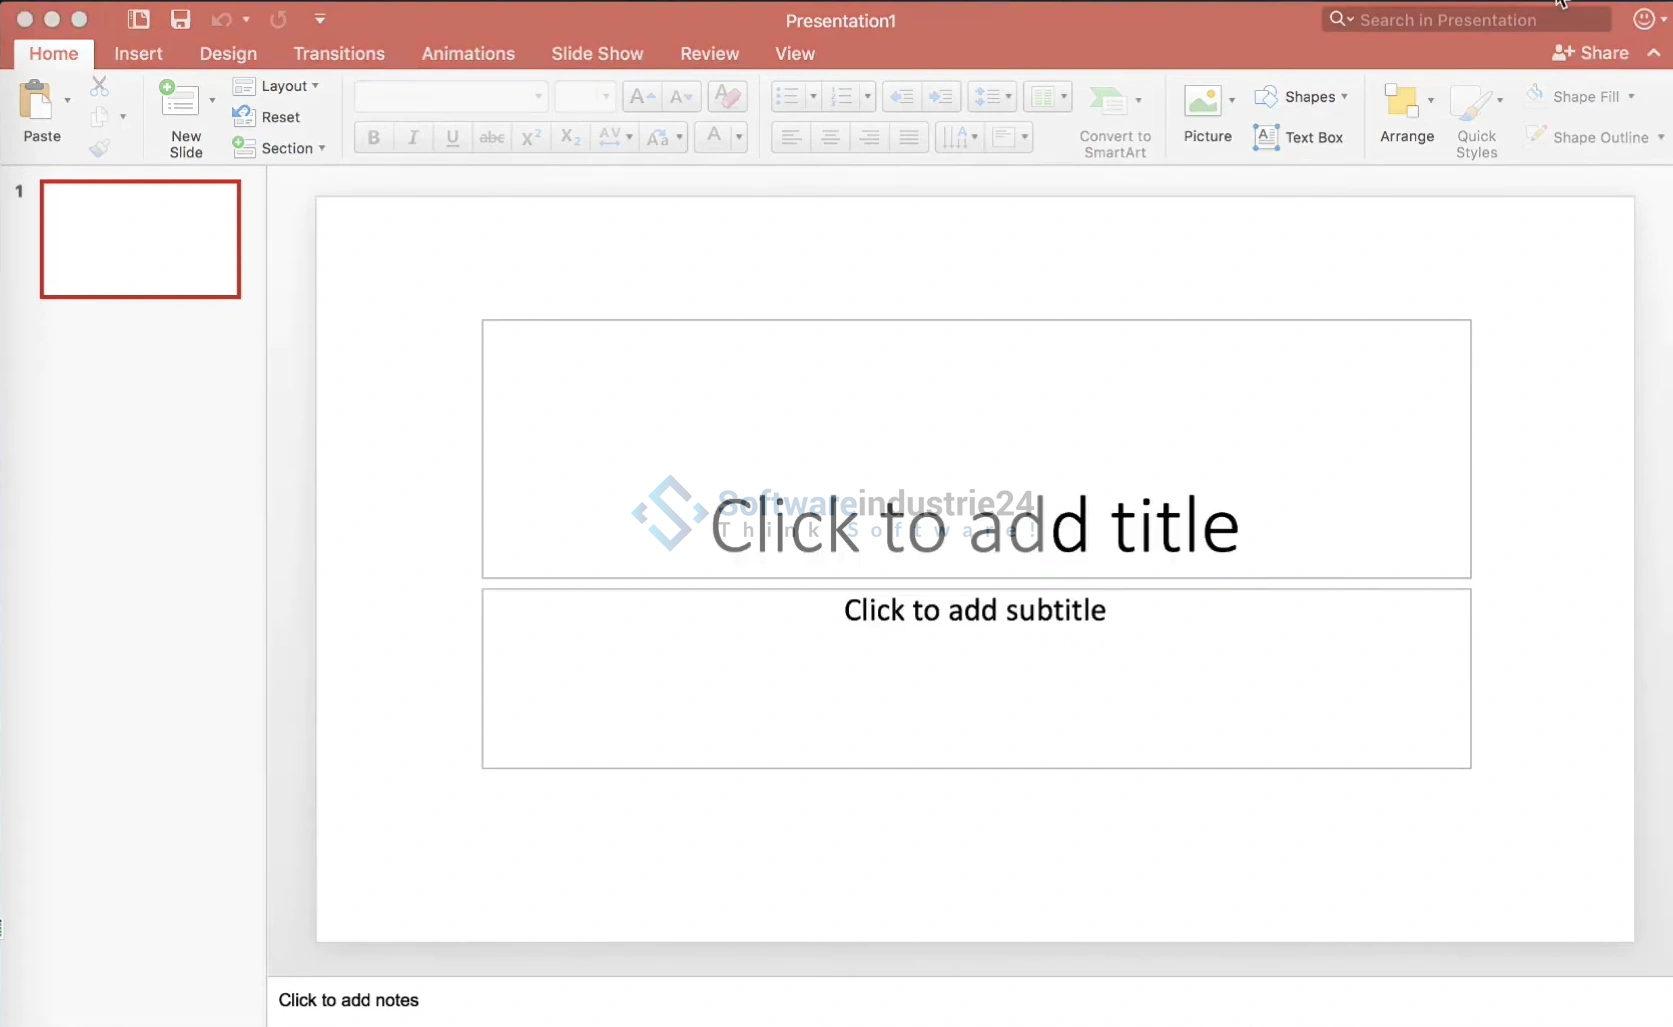Expand the Section dropdown
This screenshot has height=1027, width=1673.
click(279, 148)
